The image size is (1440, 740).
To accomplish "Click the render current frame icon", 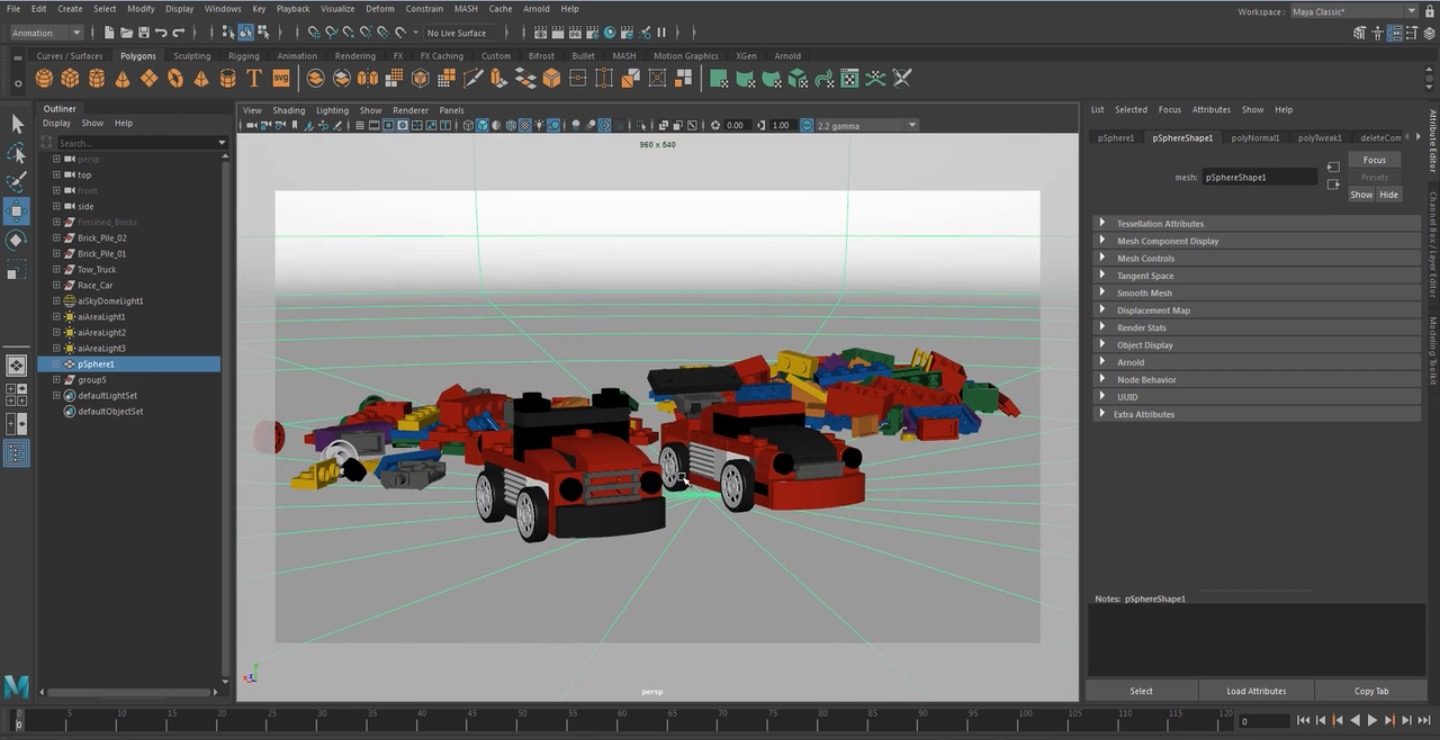I will click(x=557, y=33).
